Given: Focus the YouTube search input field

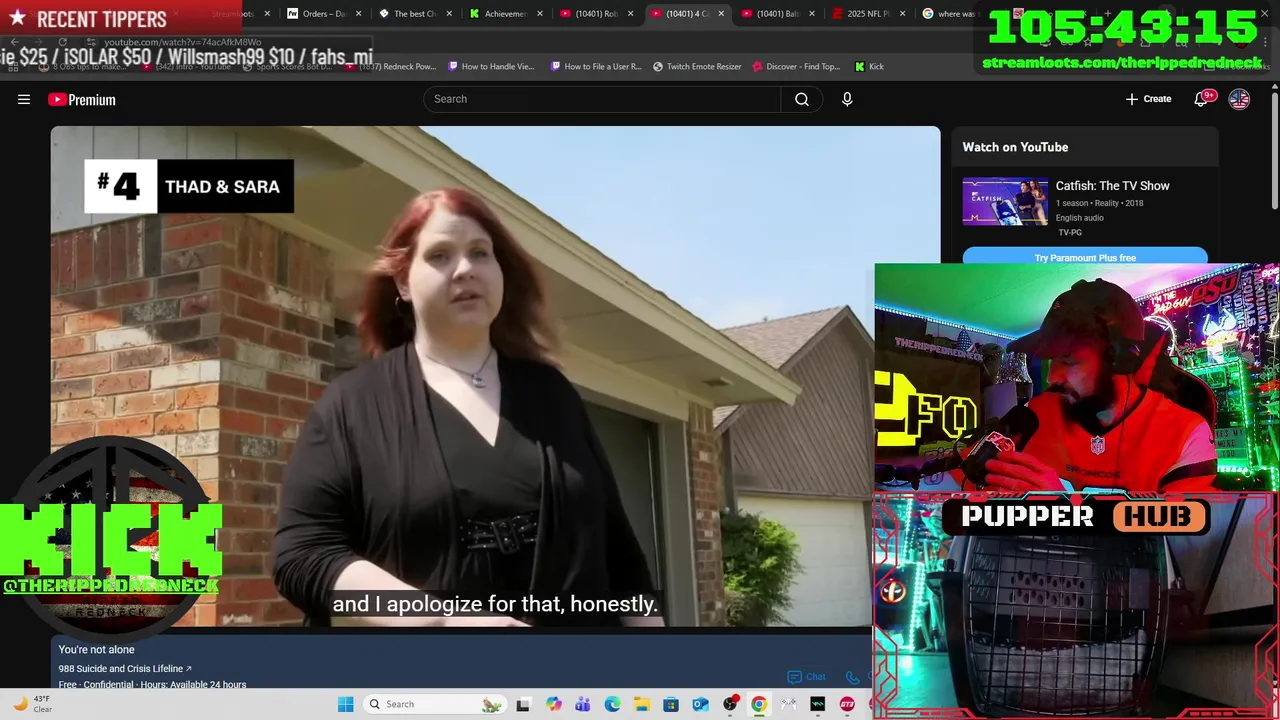Looking at the screenshot, I should click(602, 99).
